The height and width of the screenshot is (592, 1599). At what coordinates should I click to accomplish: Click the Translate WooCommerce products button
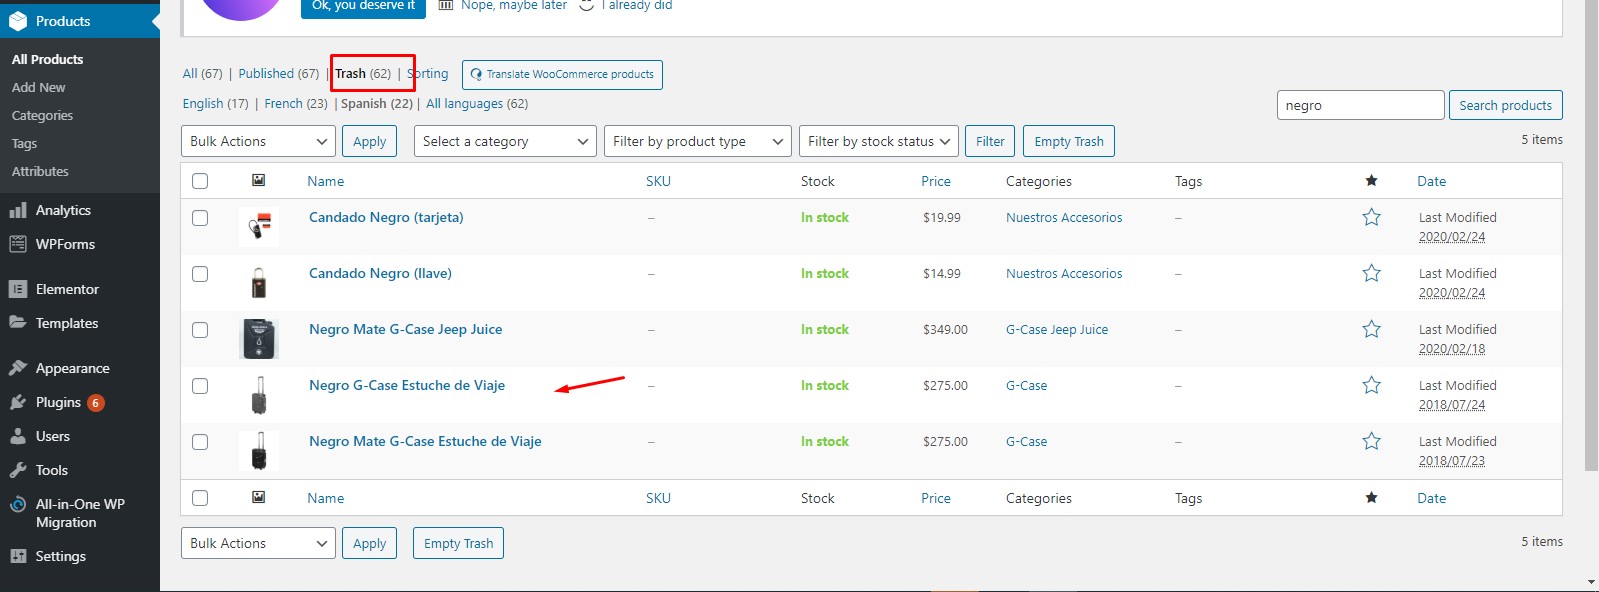pos(562,74)
